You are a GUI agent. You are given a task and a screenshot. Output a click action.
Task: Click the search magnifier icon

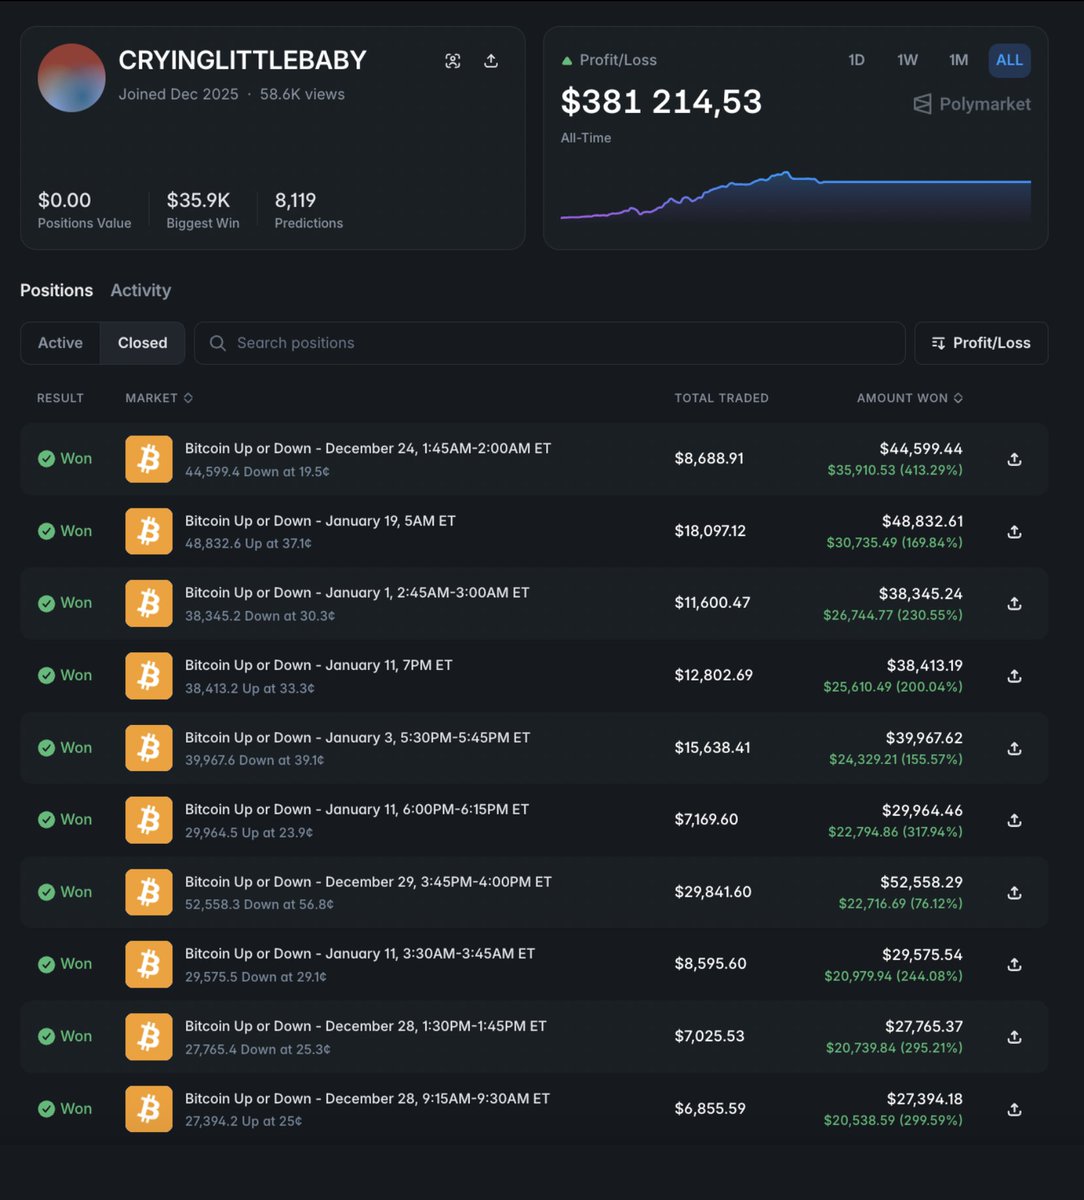point(217,343)
